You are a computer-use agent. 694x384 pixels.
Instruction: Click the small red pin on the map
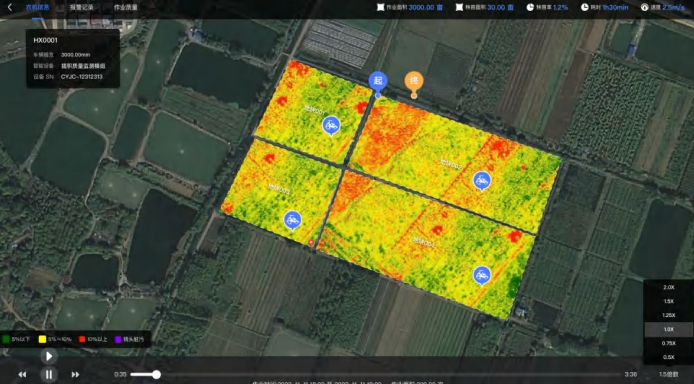pos(311,242)
